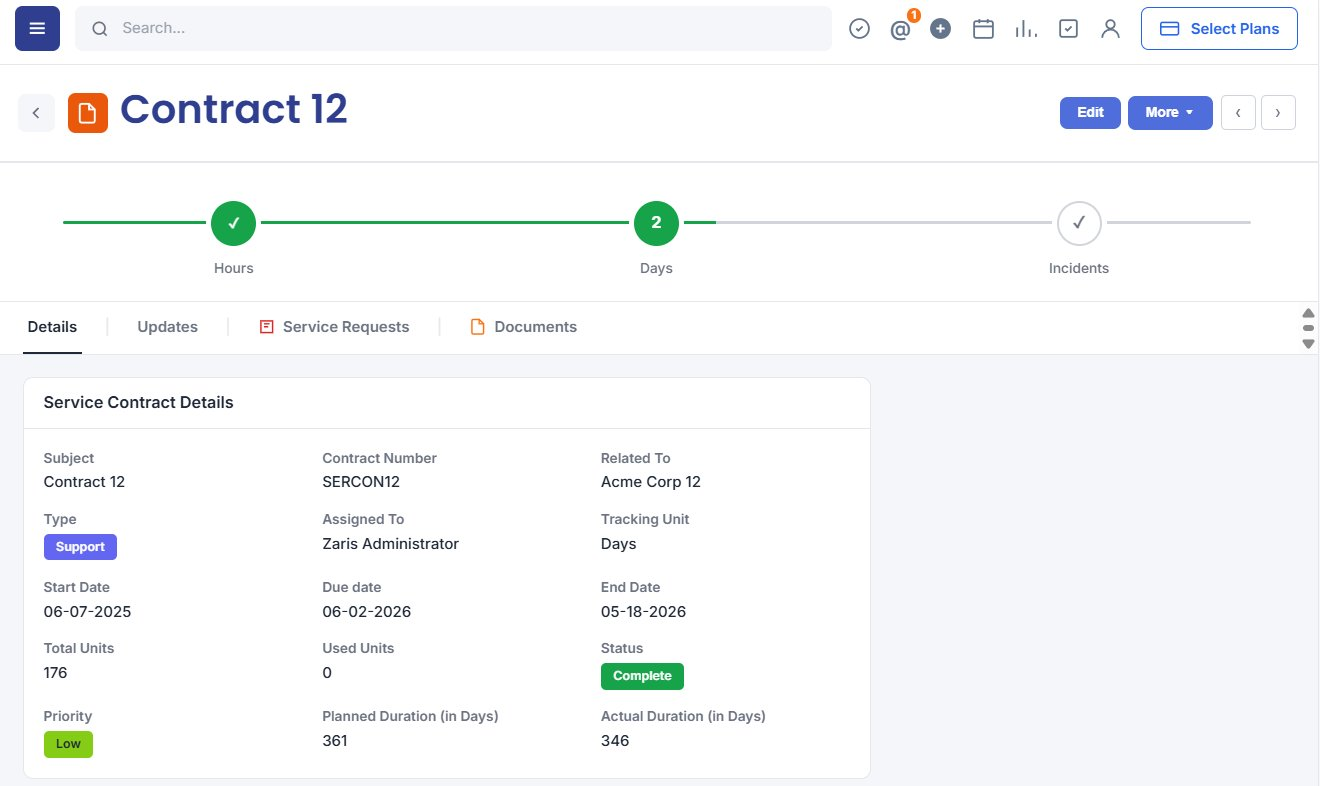This screenshot has width=1320, height=786.
Task: Open the tasks checkmark circle icon
Action: [x=859, y=29]
